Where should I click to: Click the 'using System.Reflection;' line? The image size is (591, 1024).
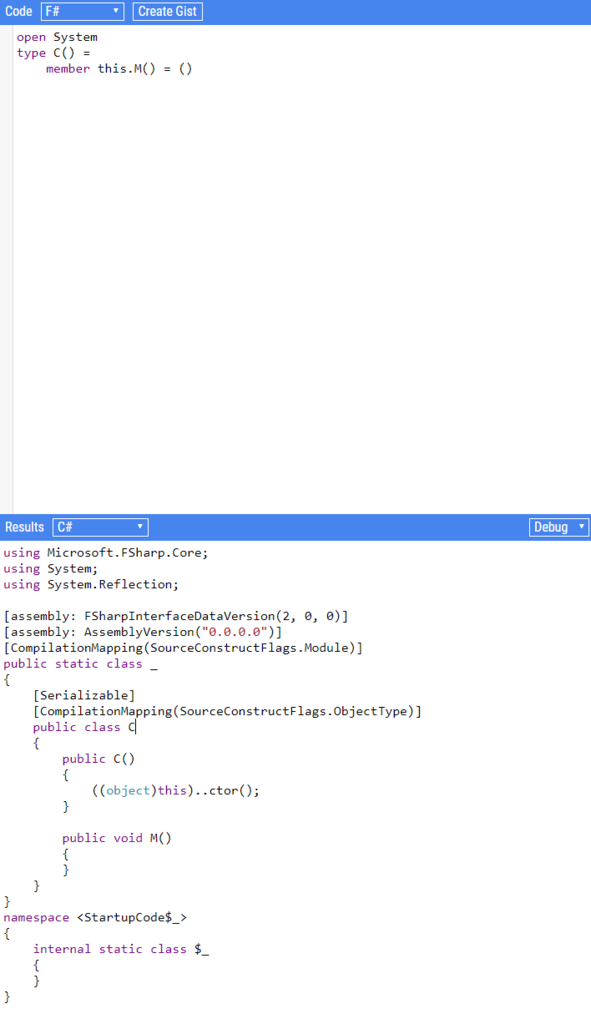coord(91,584)
